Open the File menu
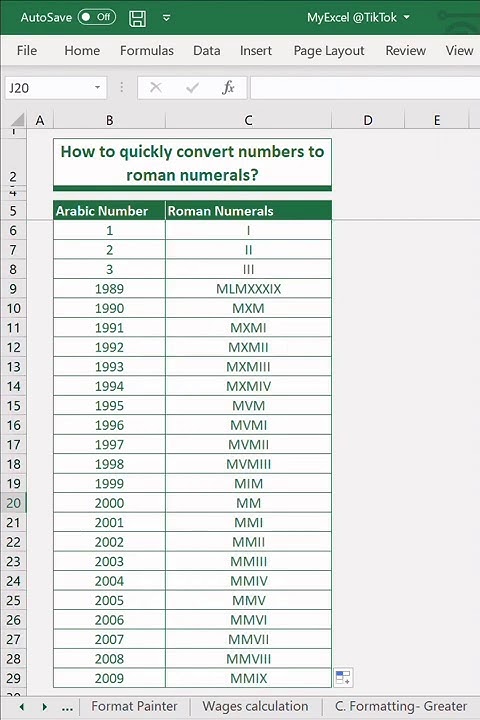This screenshot has height=720, width=480. point(27,51)
